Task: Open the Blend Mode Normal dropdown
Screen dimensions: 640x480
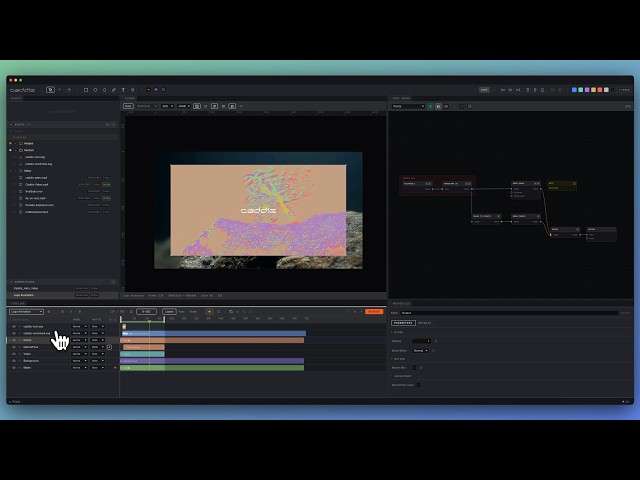Action: [x=420, y=351]
